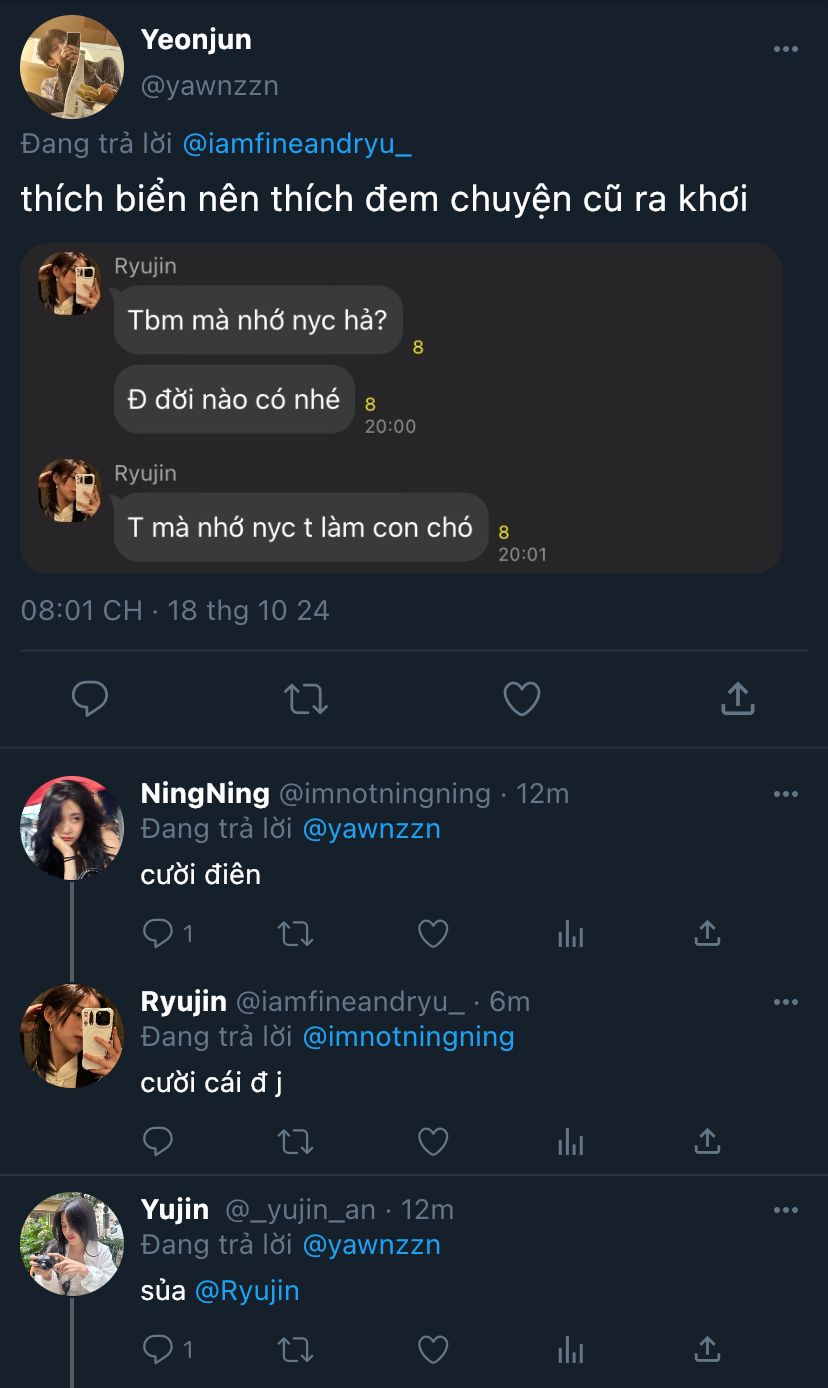Image resolution: width=828 pixels, height=1388 pixels.
Task: Open the @Ryujin mention in Yujin's reply
Action: coord(247,1291)
